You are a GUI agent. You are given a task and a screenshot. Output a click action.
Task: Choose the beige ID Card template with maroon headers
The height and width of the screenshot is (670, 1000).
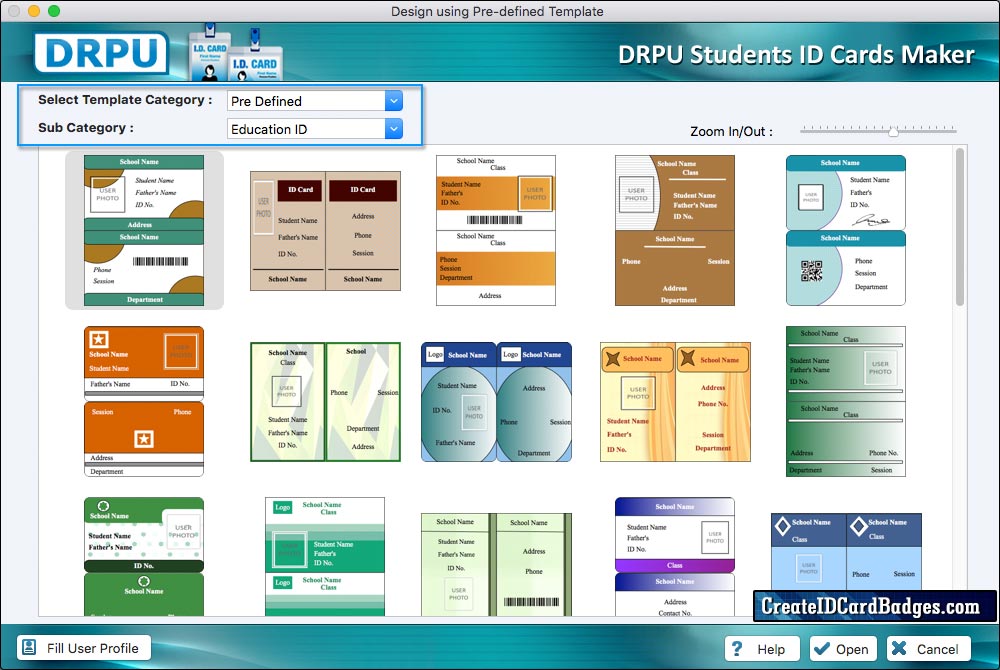[325, 231]
